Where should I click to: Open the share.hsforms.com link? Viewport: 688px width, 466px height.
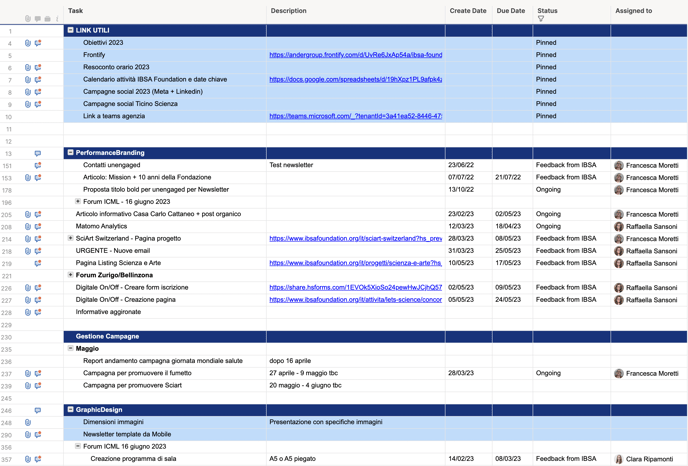[x=355, y=288]
